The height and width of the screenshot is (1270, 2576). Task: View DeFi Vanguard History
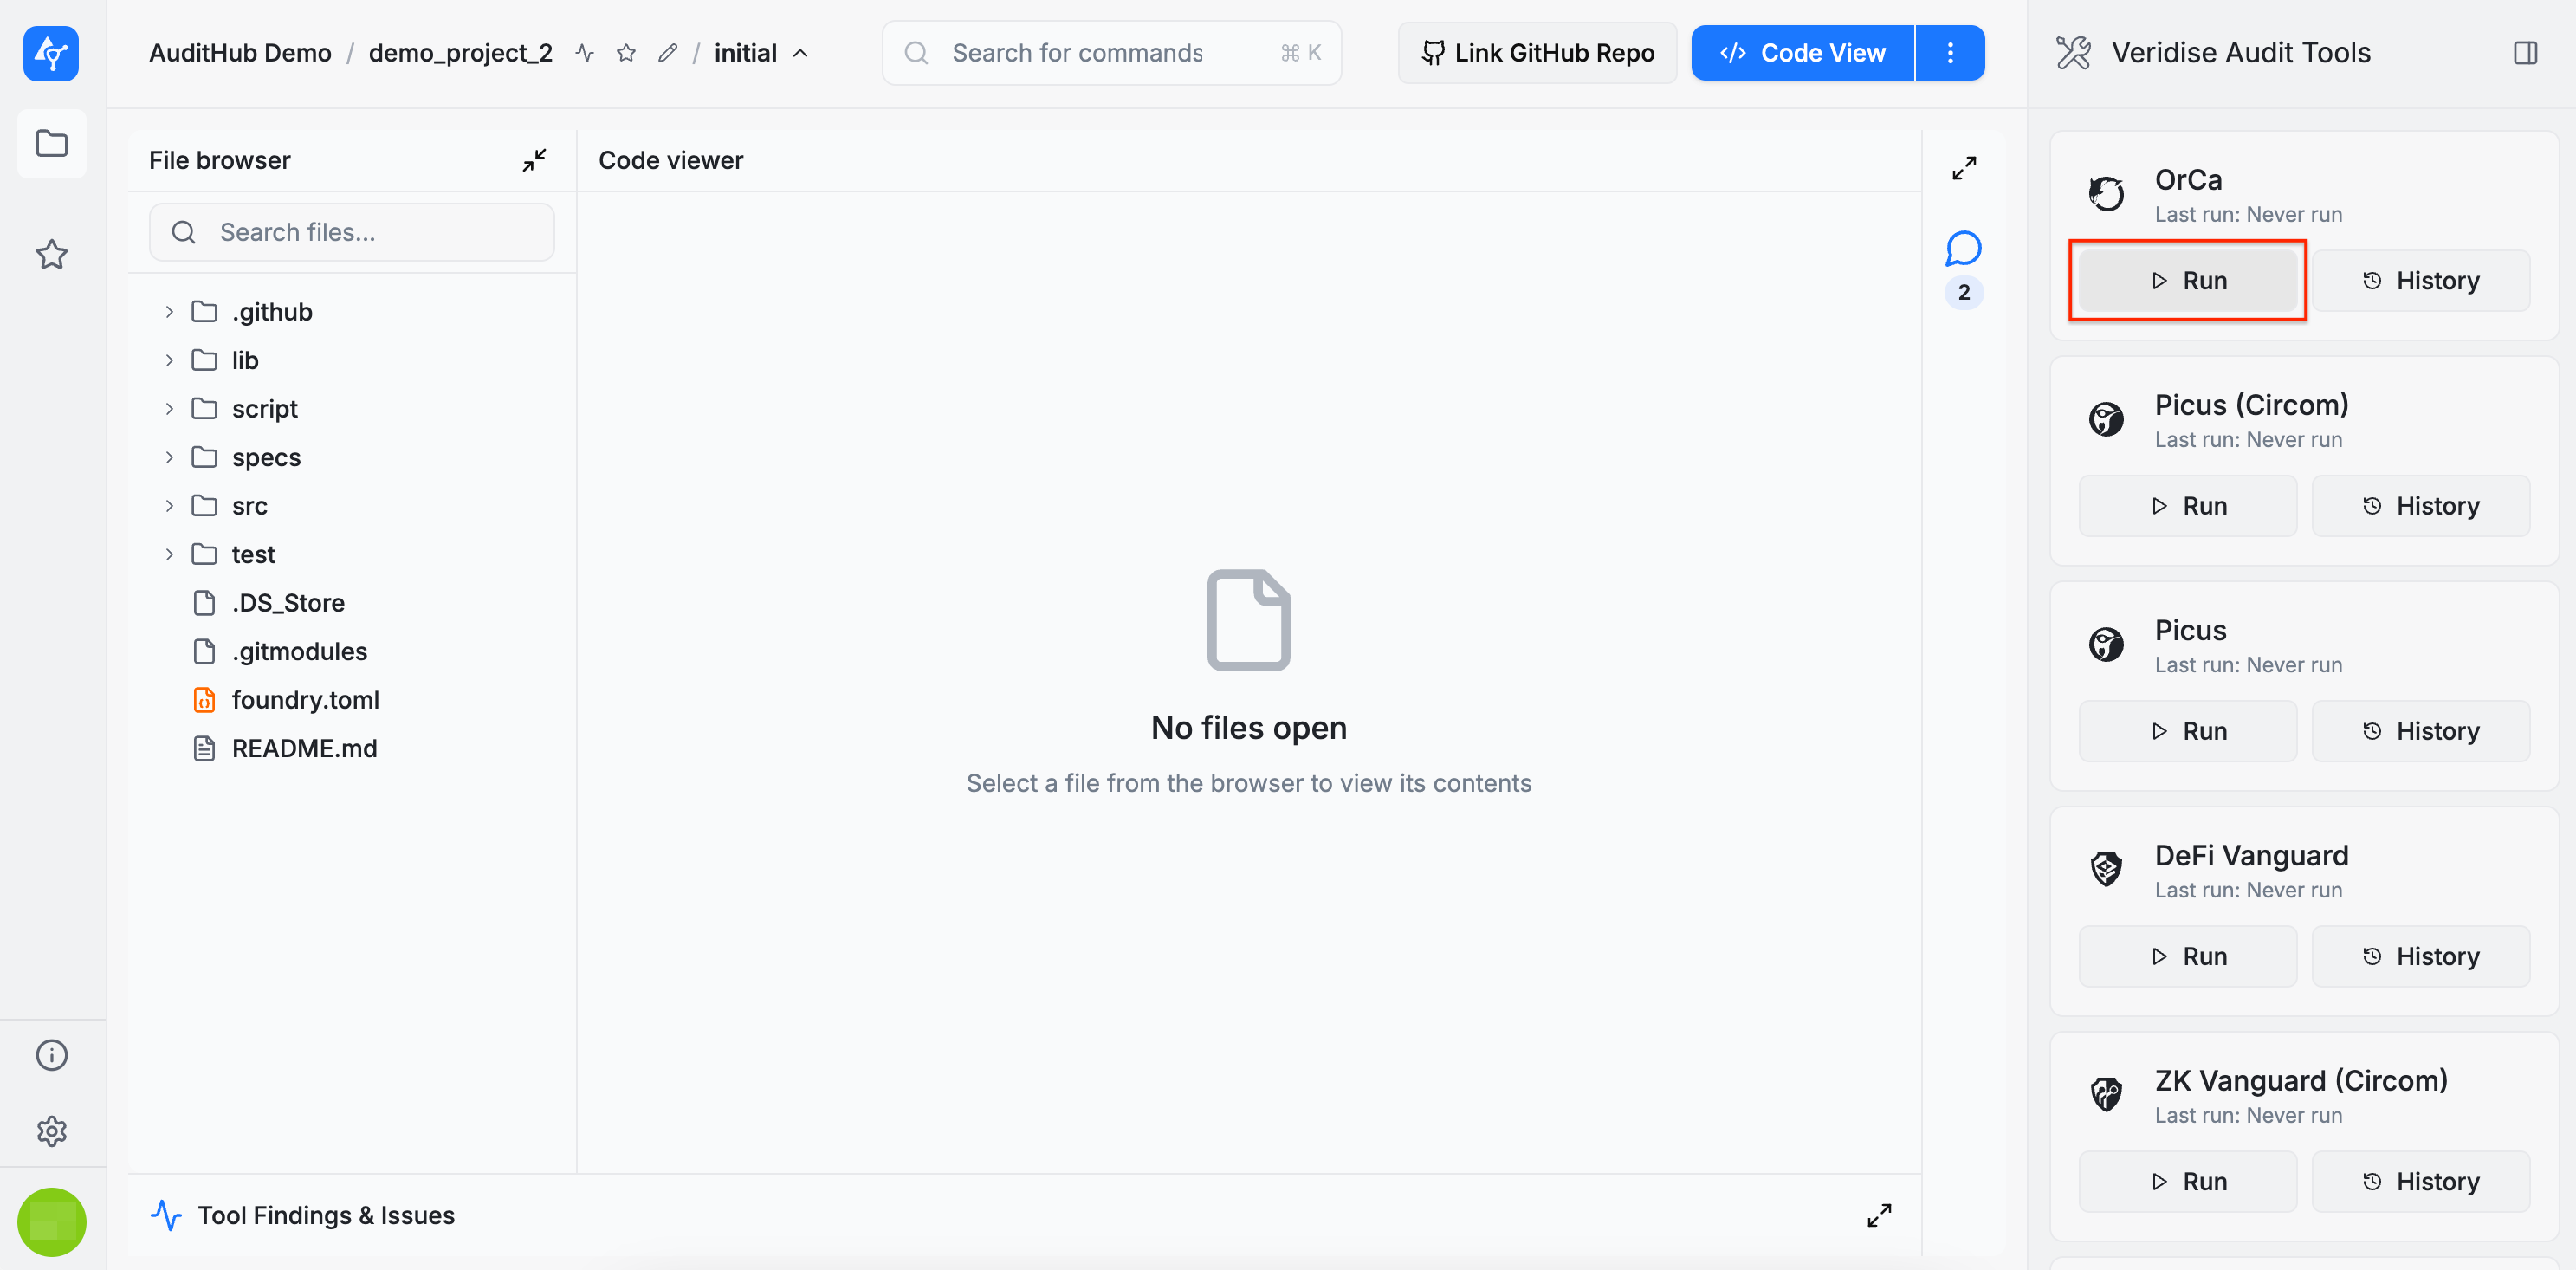click(x=2421, y=956)
